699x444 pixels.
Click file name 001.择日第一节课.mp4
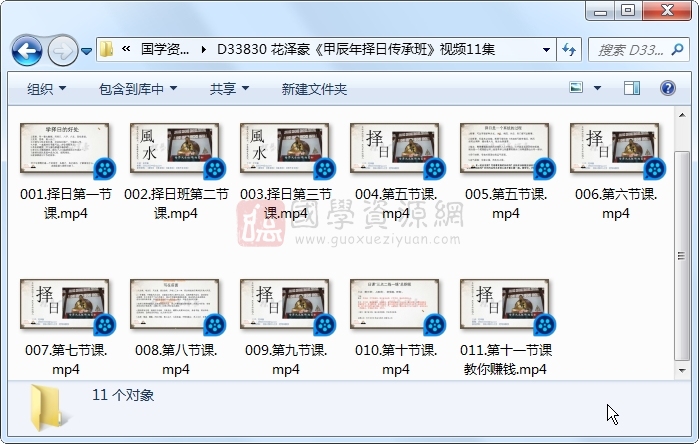point(66,204)
